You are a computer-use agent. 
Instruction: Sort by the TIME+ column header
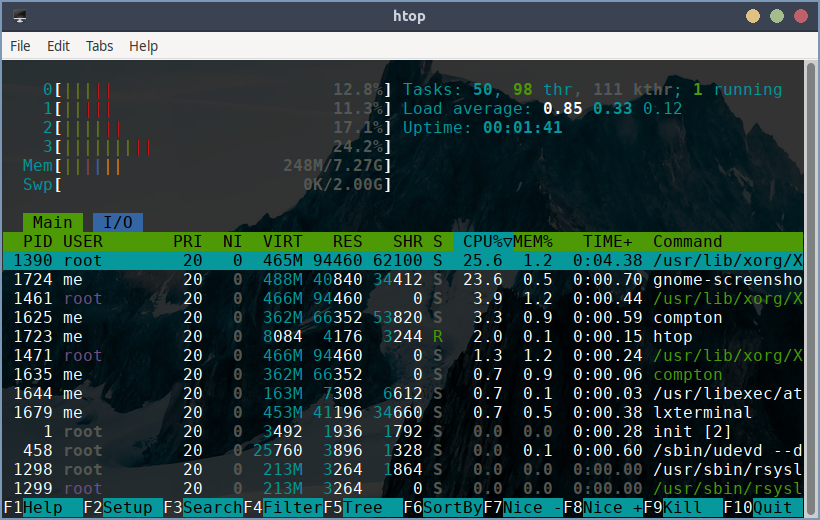tap(608, 242)
